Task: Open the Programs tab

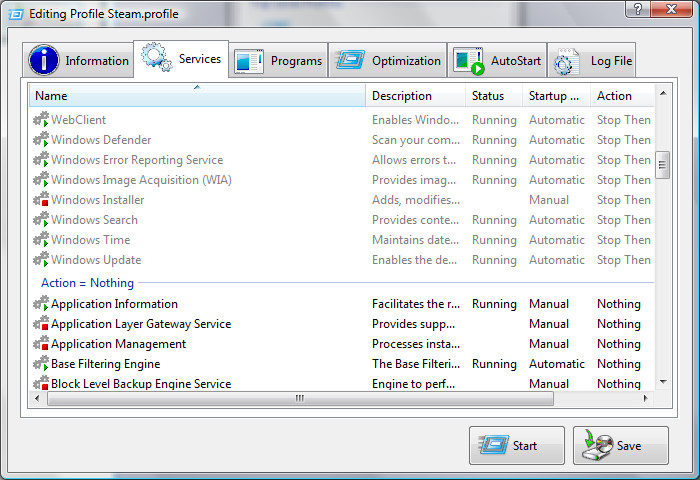Action: point(279,61)
